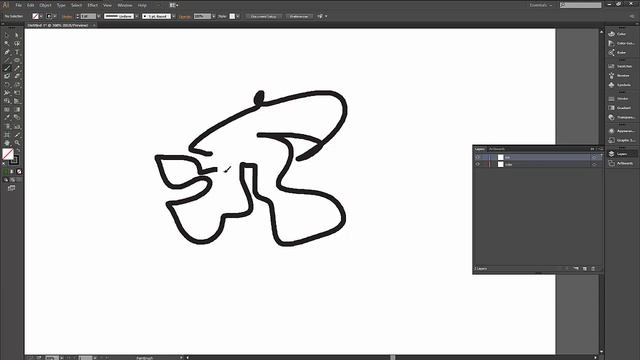Open the opacity value dropdown arrow
Screen dimensions: 640x360
(214, 16)
